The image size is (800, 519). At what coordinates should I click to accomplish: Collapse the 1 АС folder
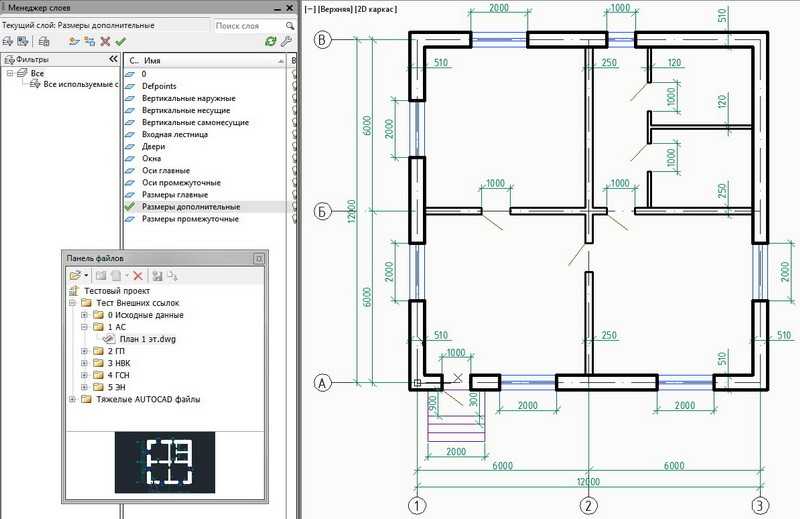85,327
